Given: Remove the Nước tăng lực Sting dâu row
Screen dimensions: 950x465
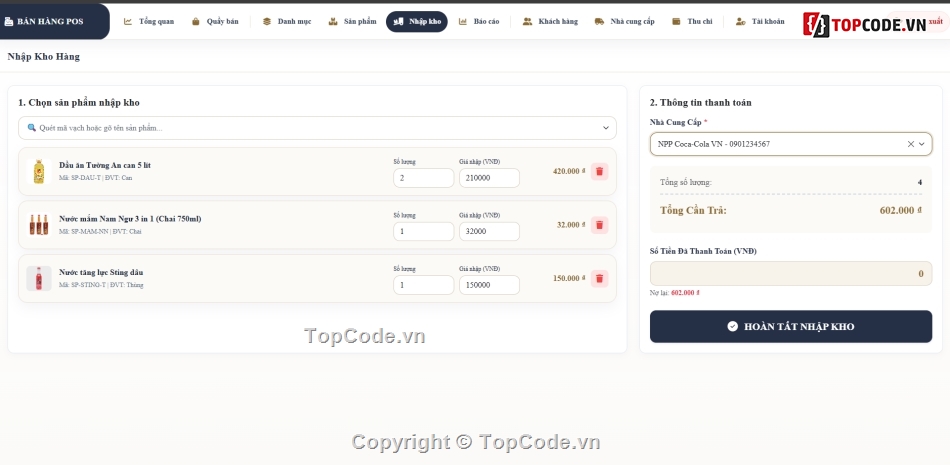Looking at the screenshot, I should (x=599, y=278).
